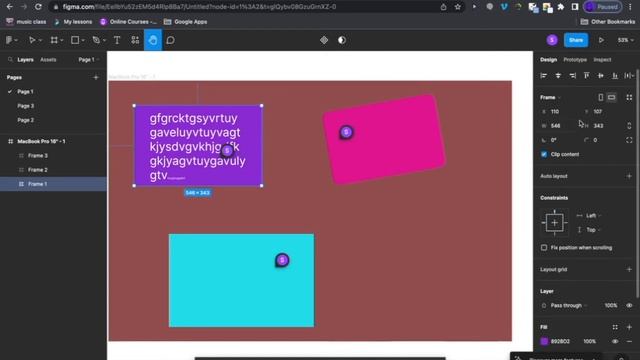Click the user avatar in toolbar

[x=552, y=40]
